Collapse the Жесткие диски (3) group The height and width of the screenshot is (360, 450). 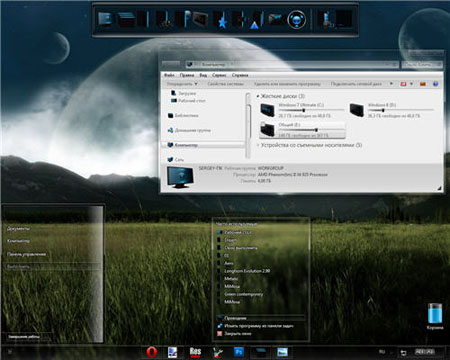point(258,96)
